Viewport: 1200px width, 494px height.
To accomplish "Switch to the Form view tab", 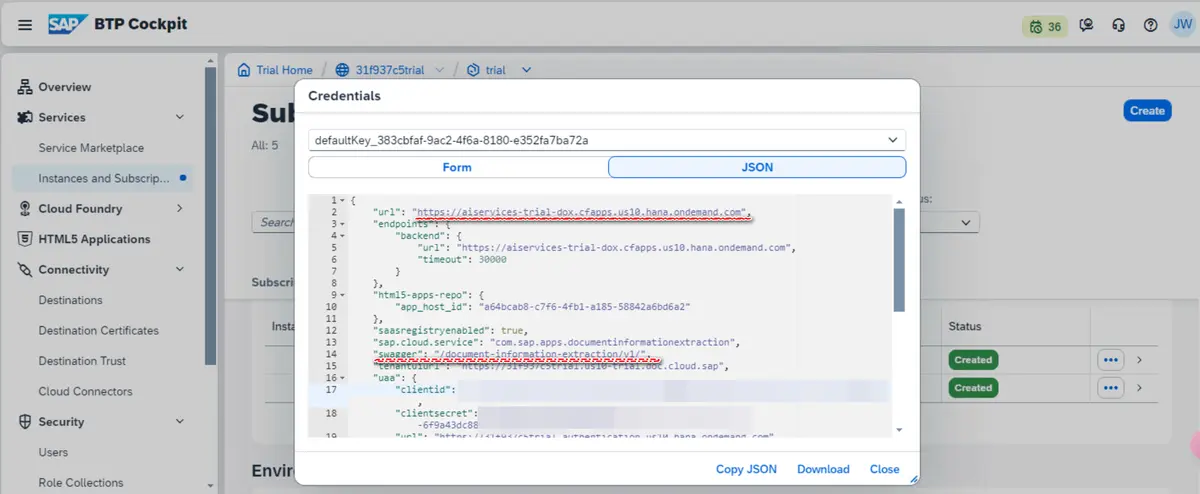I will (x=457, y=167).
